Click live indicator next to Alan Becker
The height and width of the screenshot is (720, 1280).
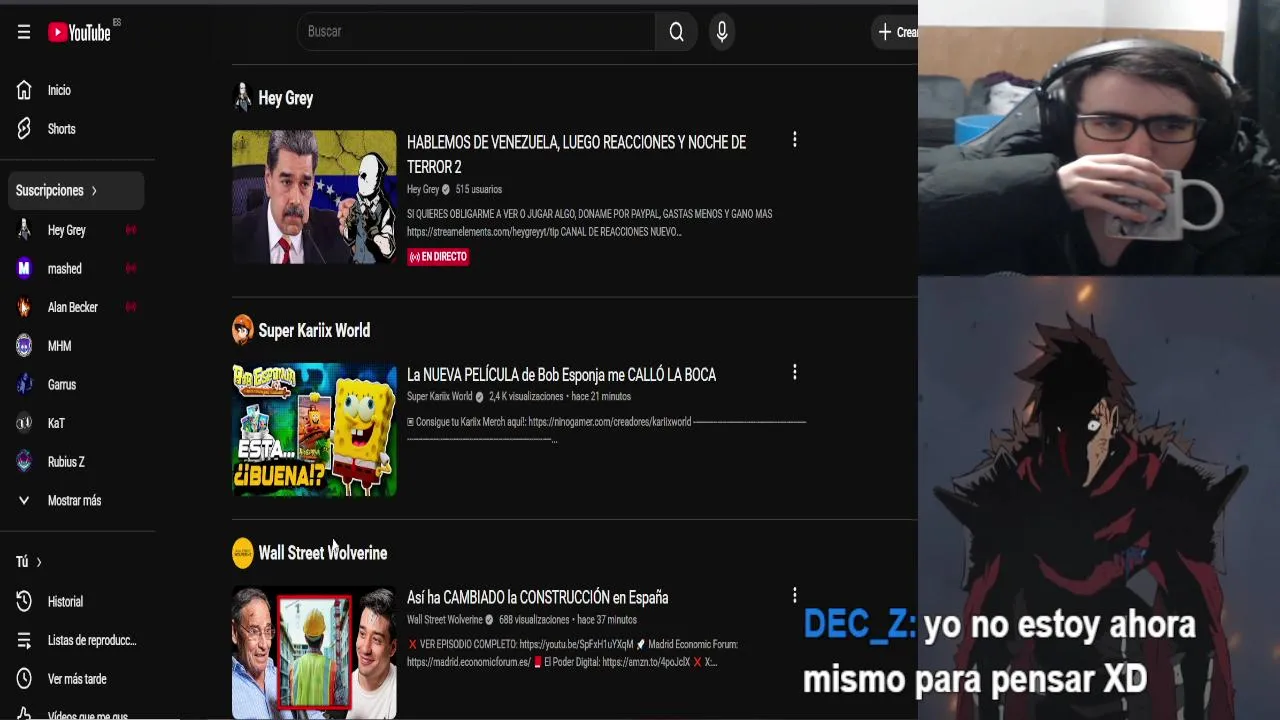click(x=130, y=307)
